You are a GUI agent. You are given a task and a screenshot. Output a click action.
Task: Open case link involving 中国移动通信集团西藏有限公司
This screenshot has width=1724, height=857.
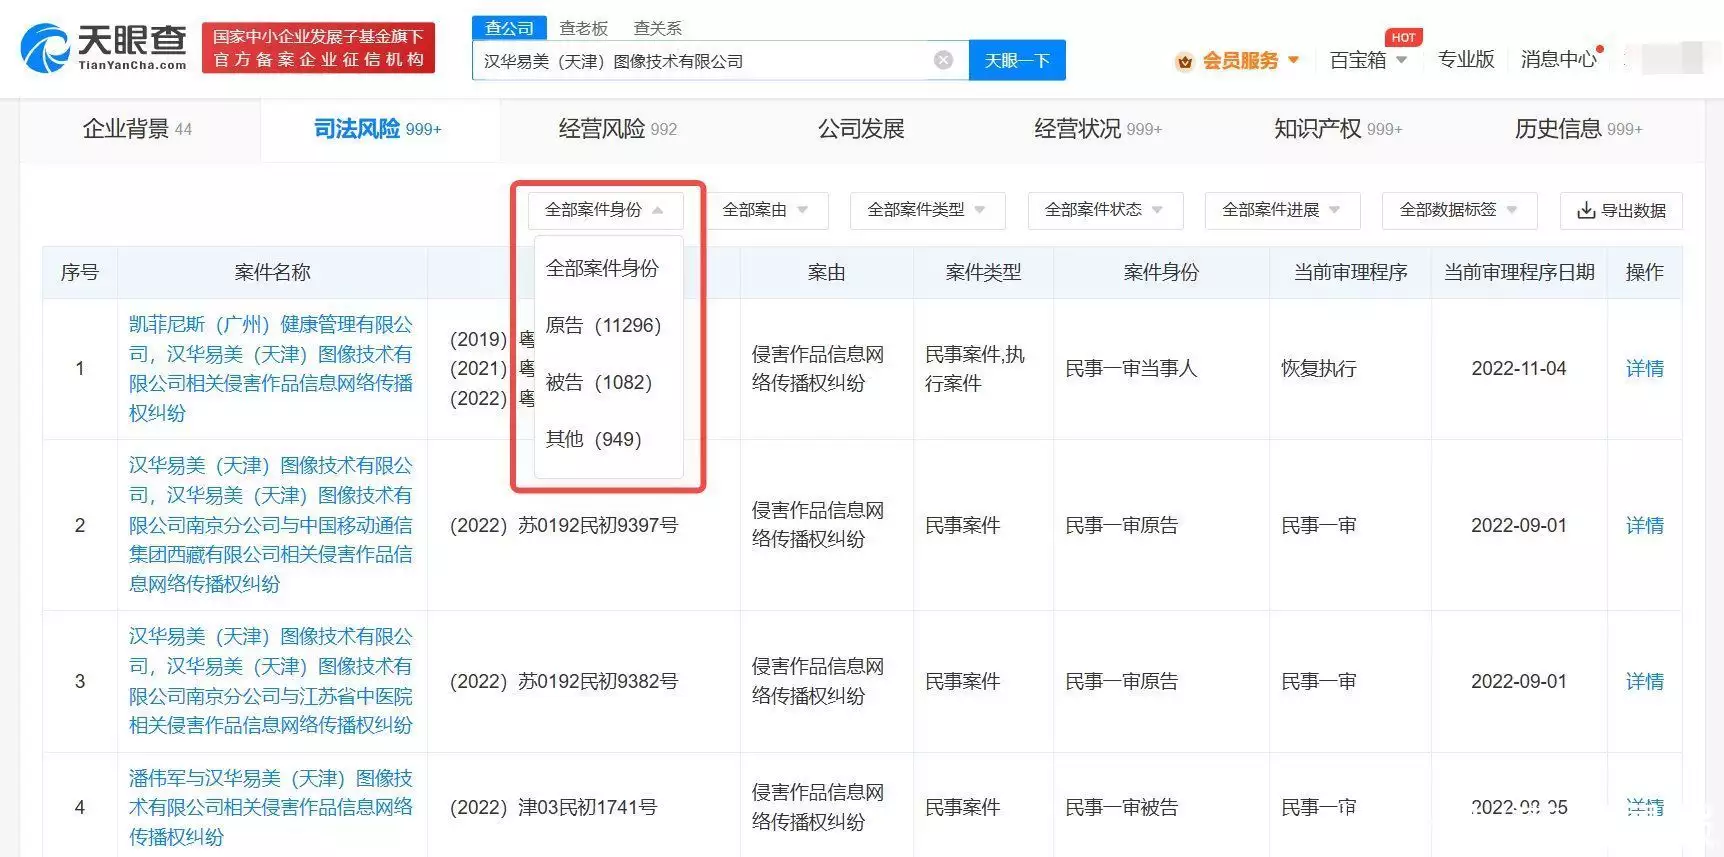tap(271, 525)
